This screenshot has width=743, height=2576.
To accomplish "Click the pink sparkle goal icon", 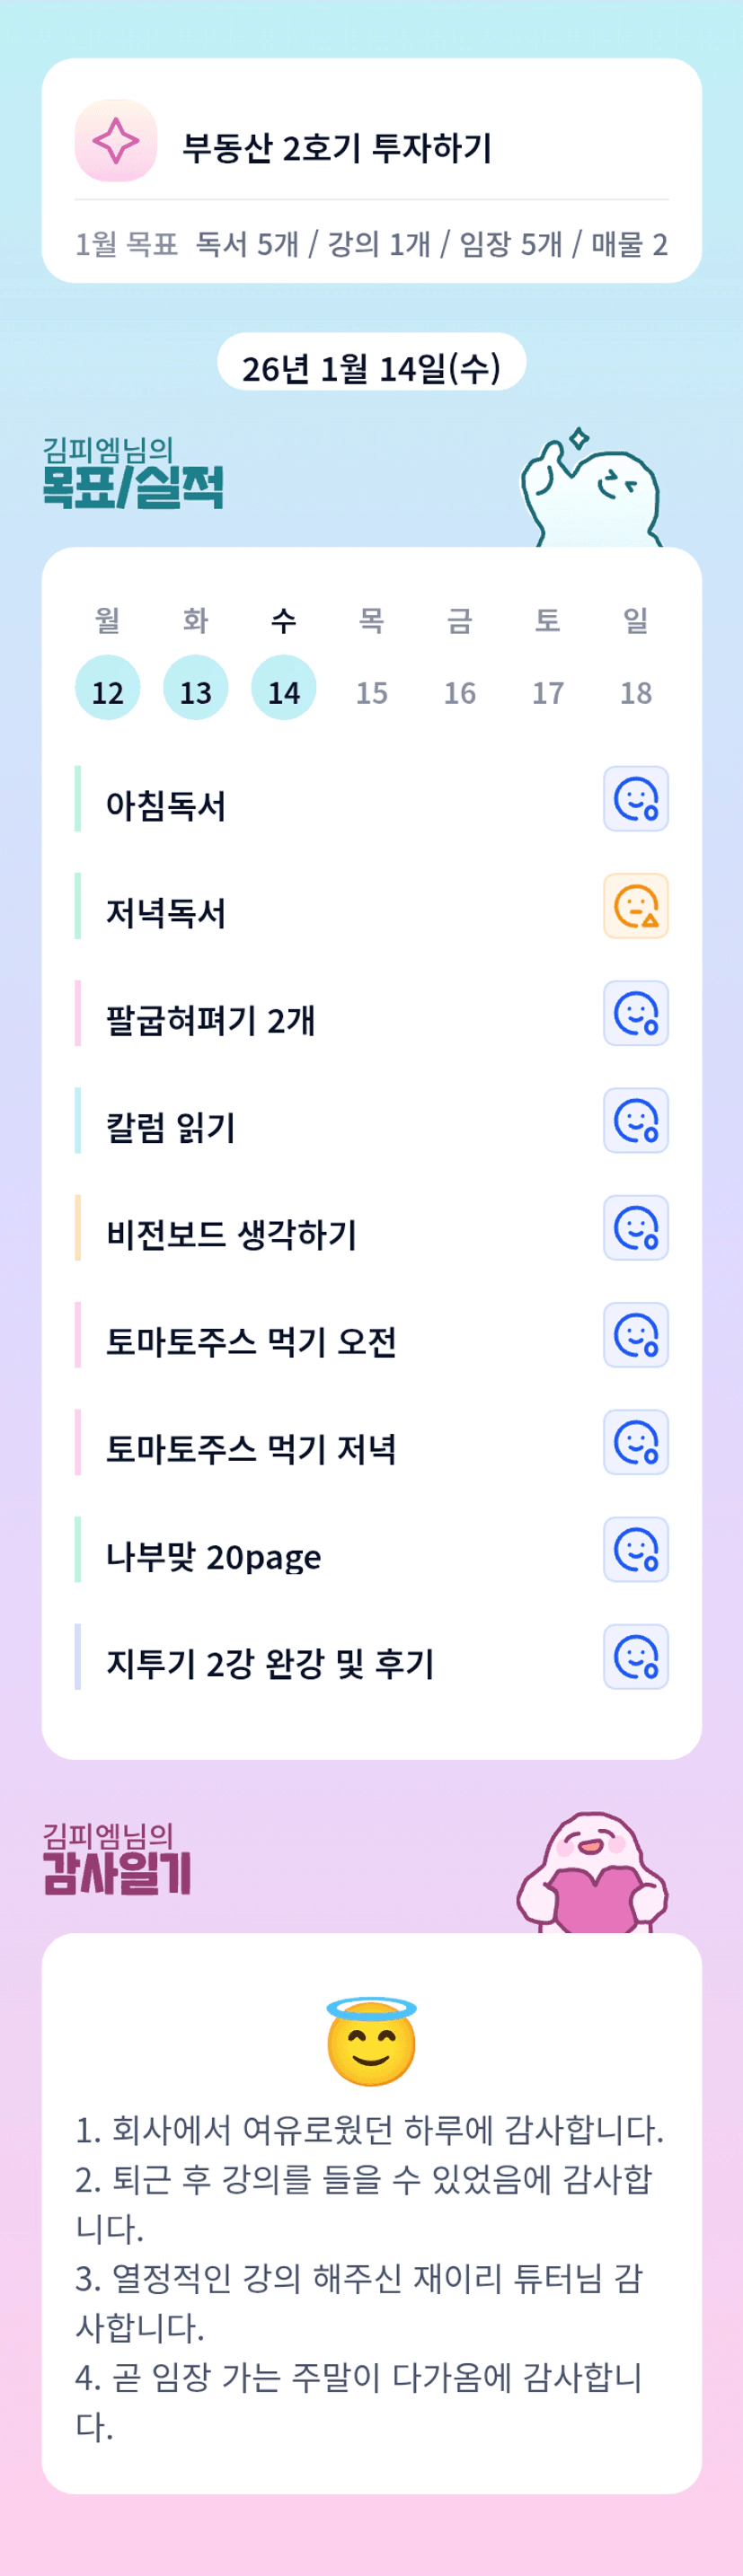I will 116,141.
